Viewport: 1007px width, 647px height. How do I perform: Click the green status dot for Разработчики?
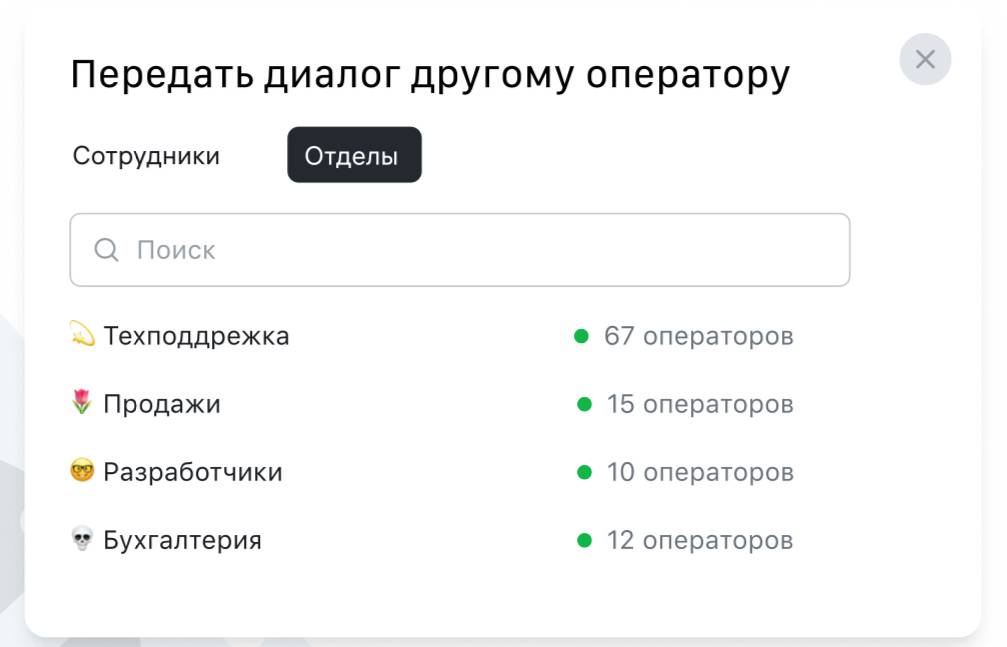585,472
